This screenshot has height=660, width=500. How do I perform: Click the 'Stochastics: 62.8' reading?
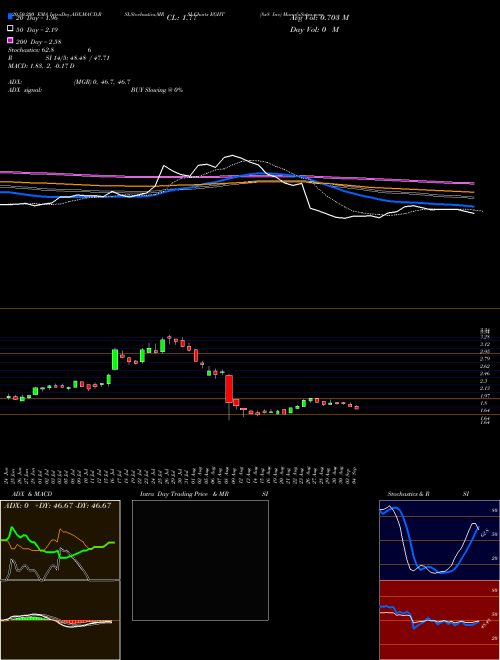pyautogui.click(x=31, y=50)
